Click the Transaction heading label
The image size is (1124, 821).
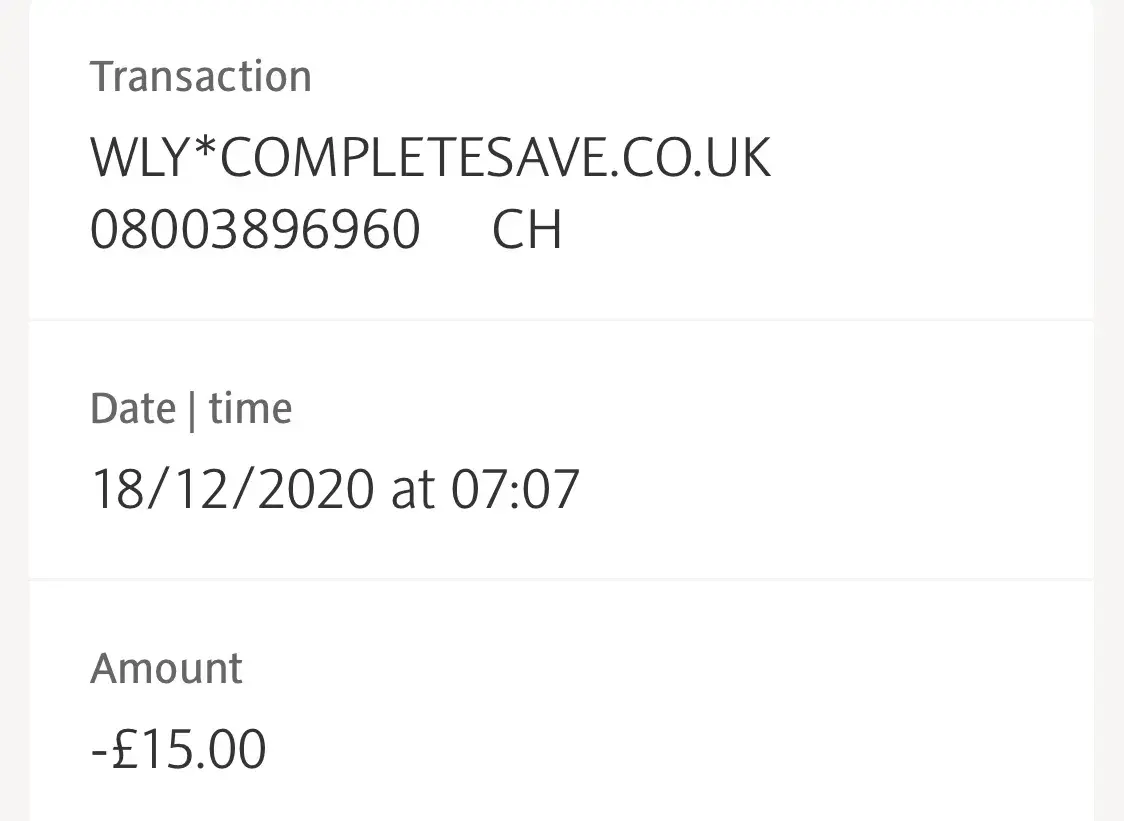coord(200,77)
